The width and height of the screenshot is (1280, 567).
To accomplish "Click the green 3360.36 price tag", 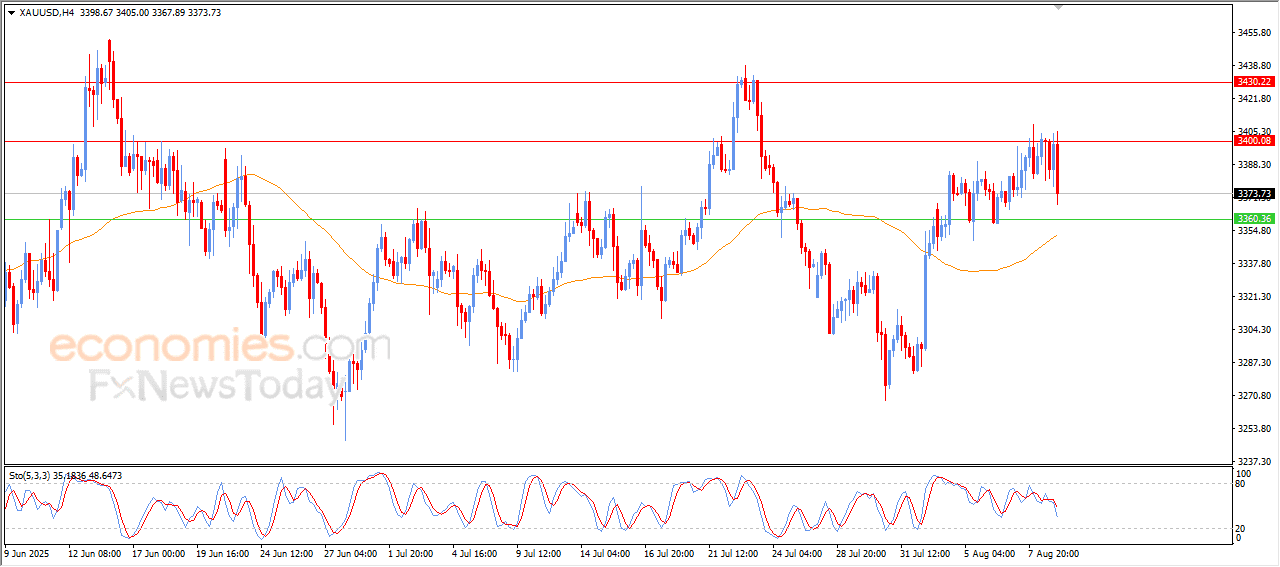I will (x=1253, y=219).
